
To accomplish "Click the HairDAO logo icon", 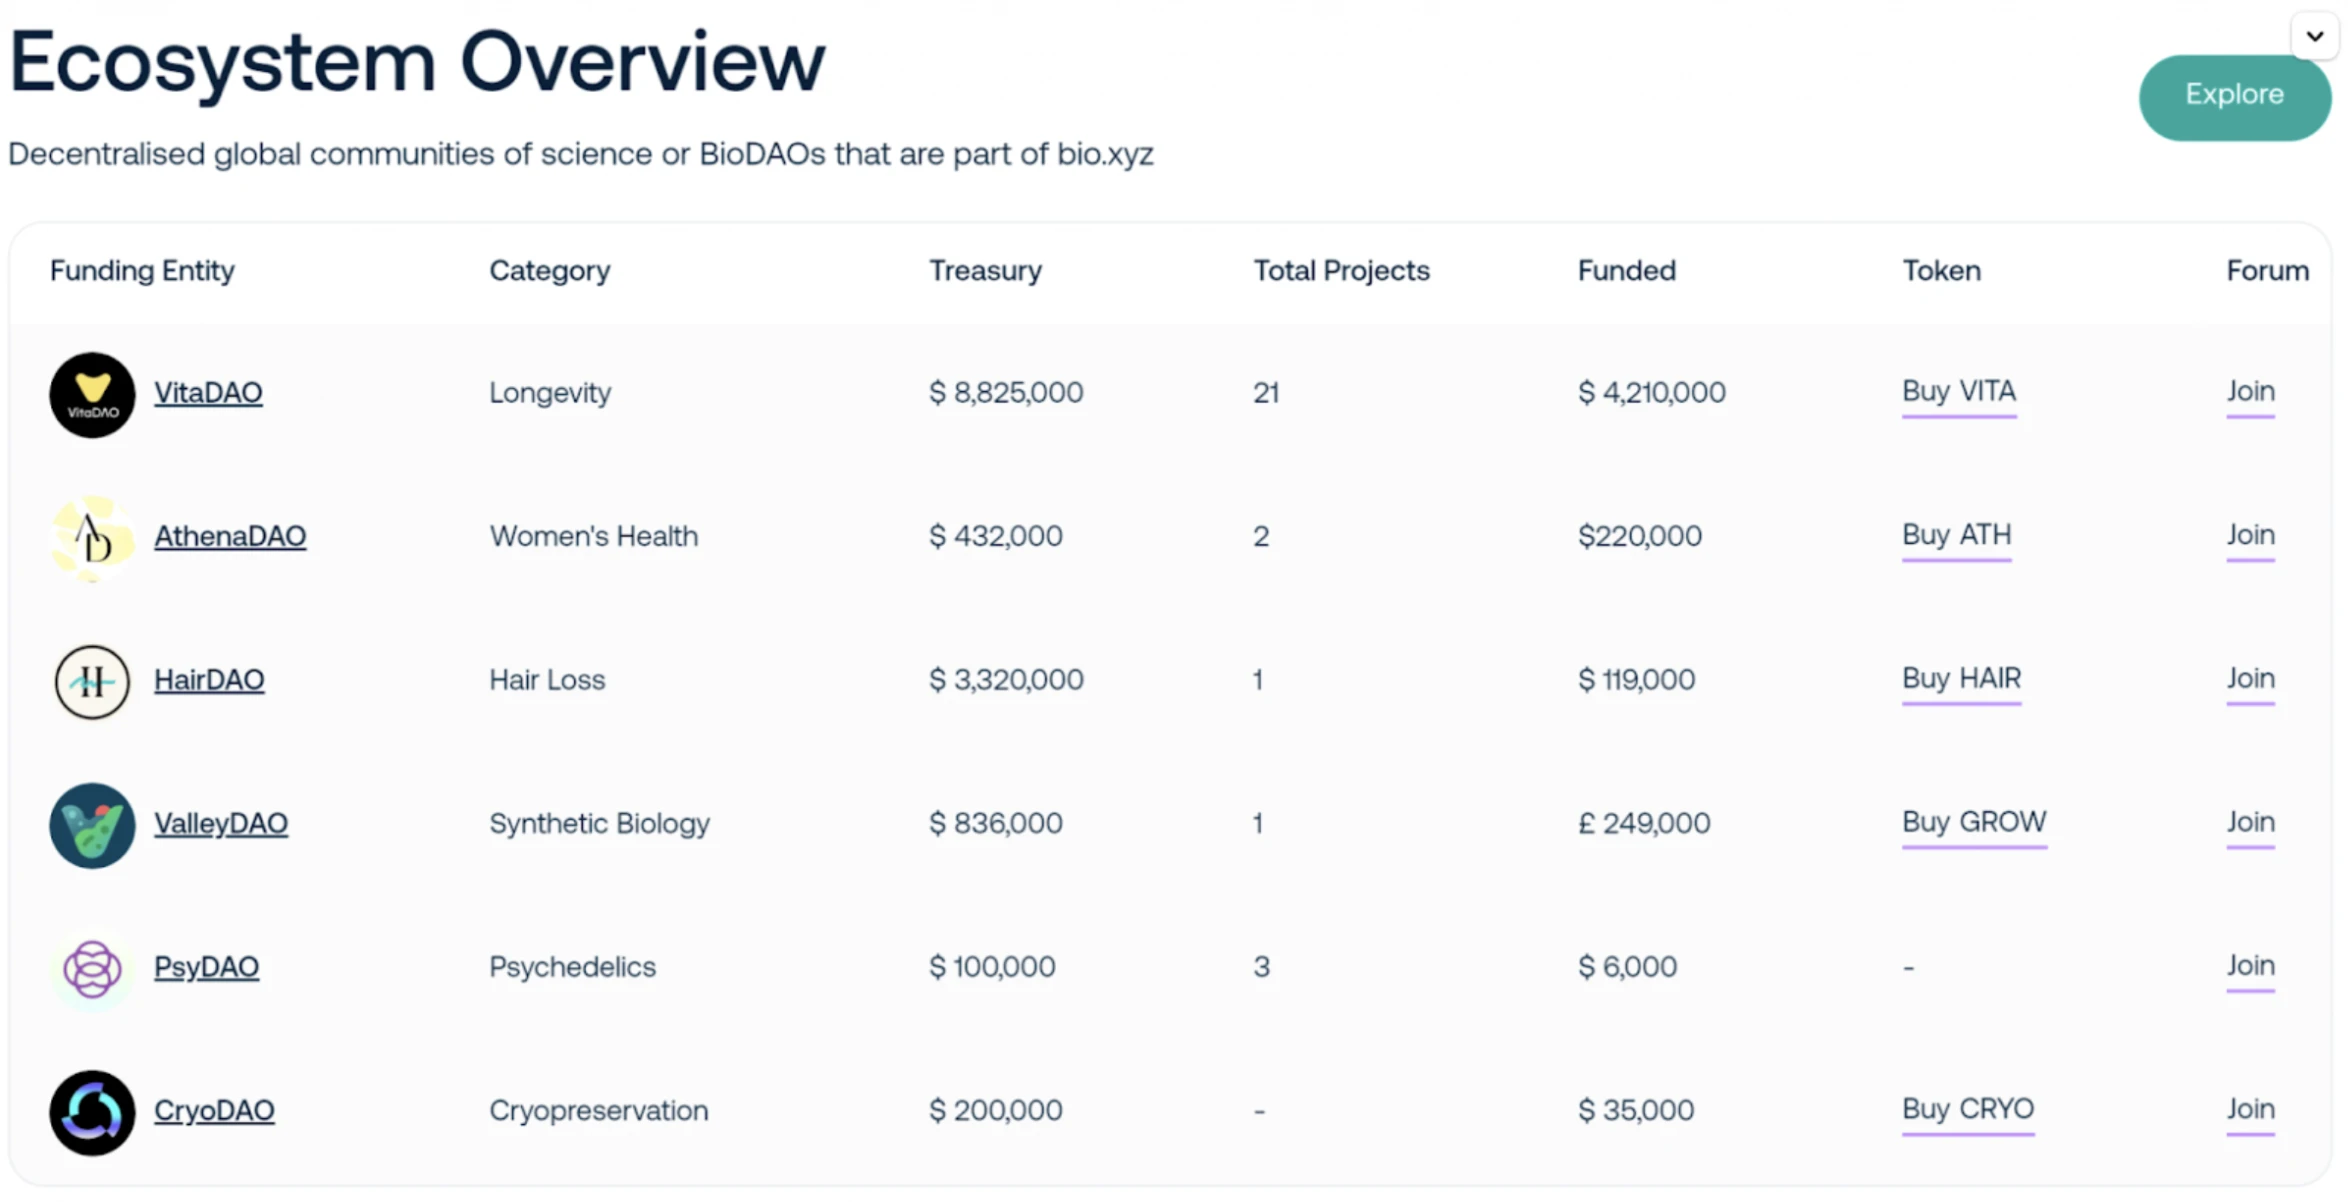I will pos(92,681).
